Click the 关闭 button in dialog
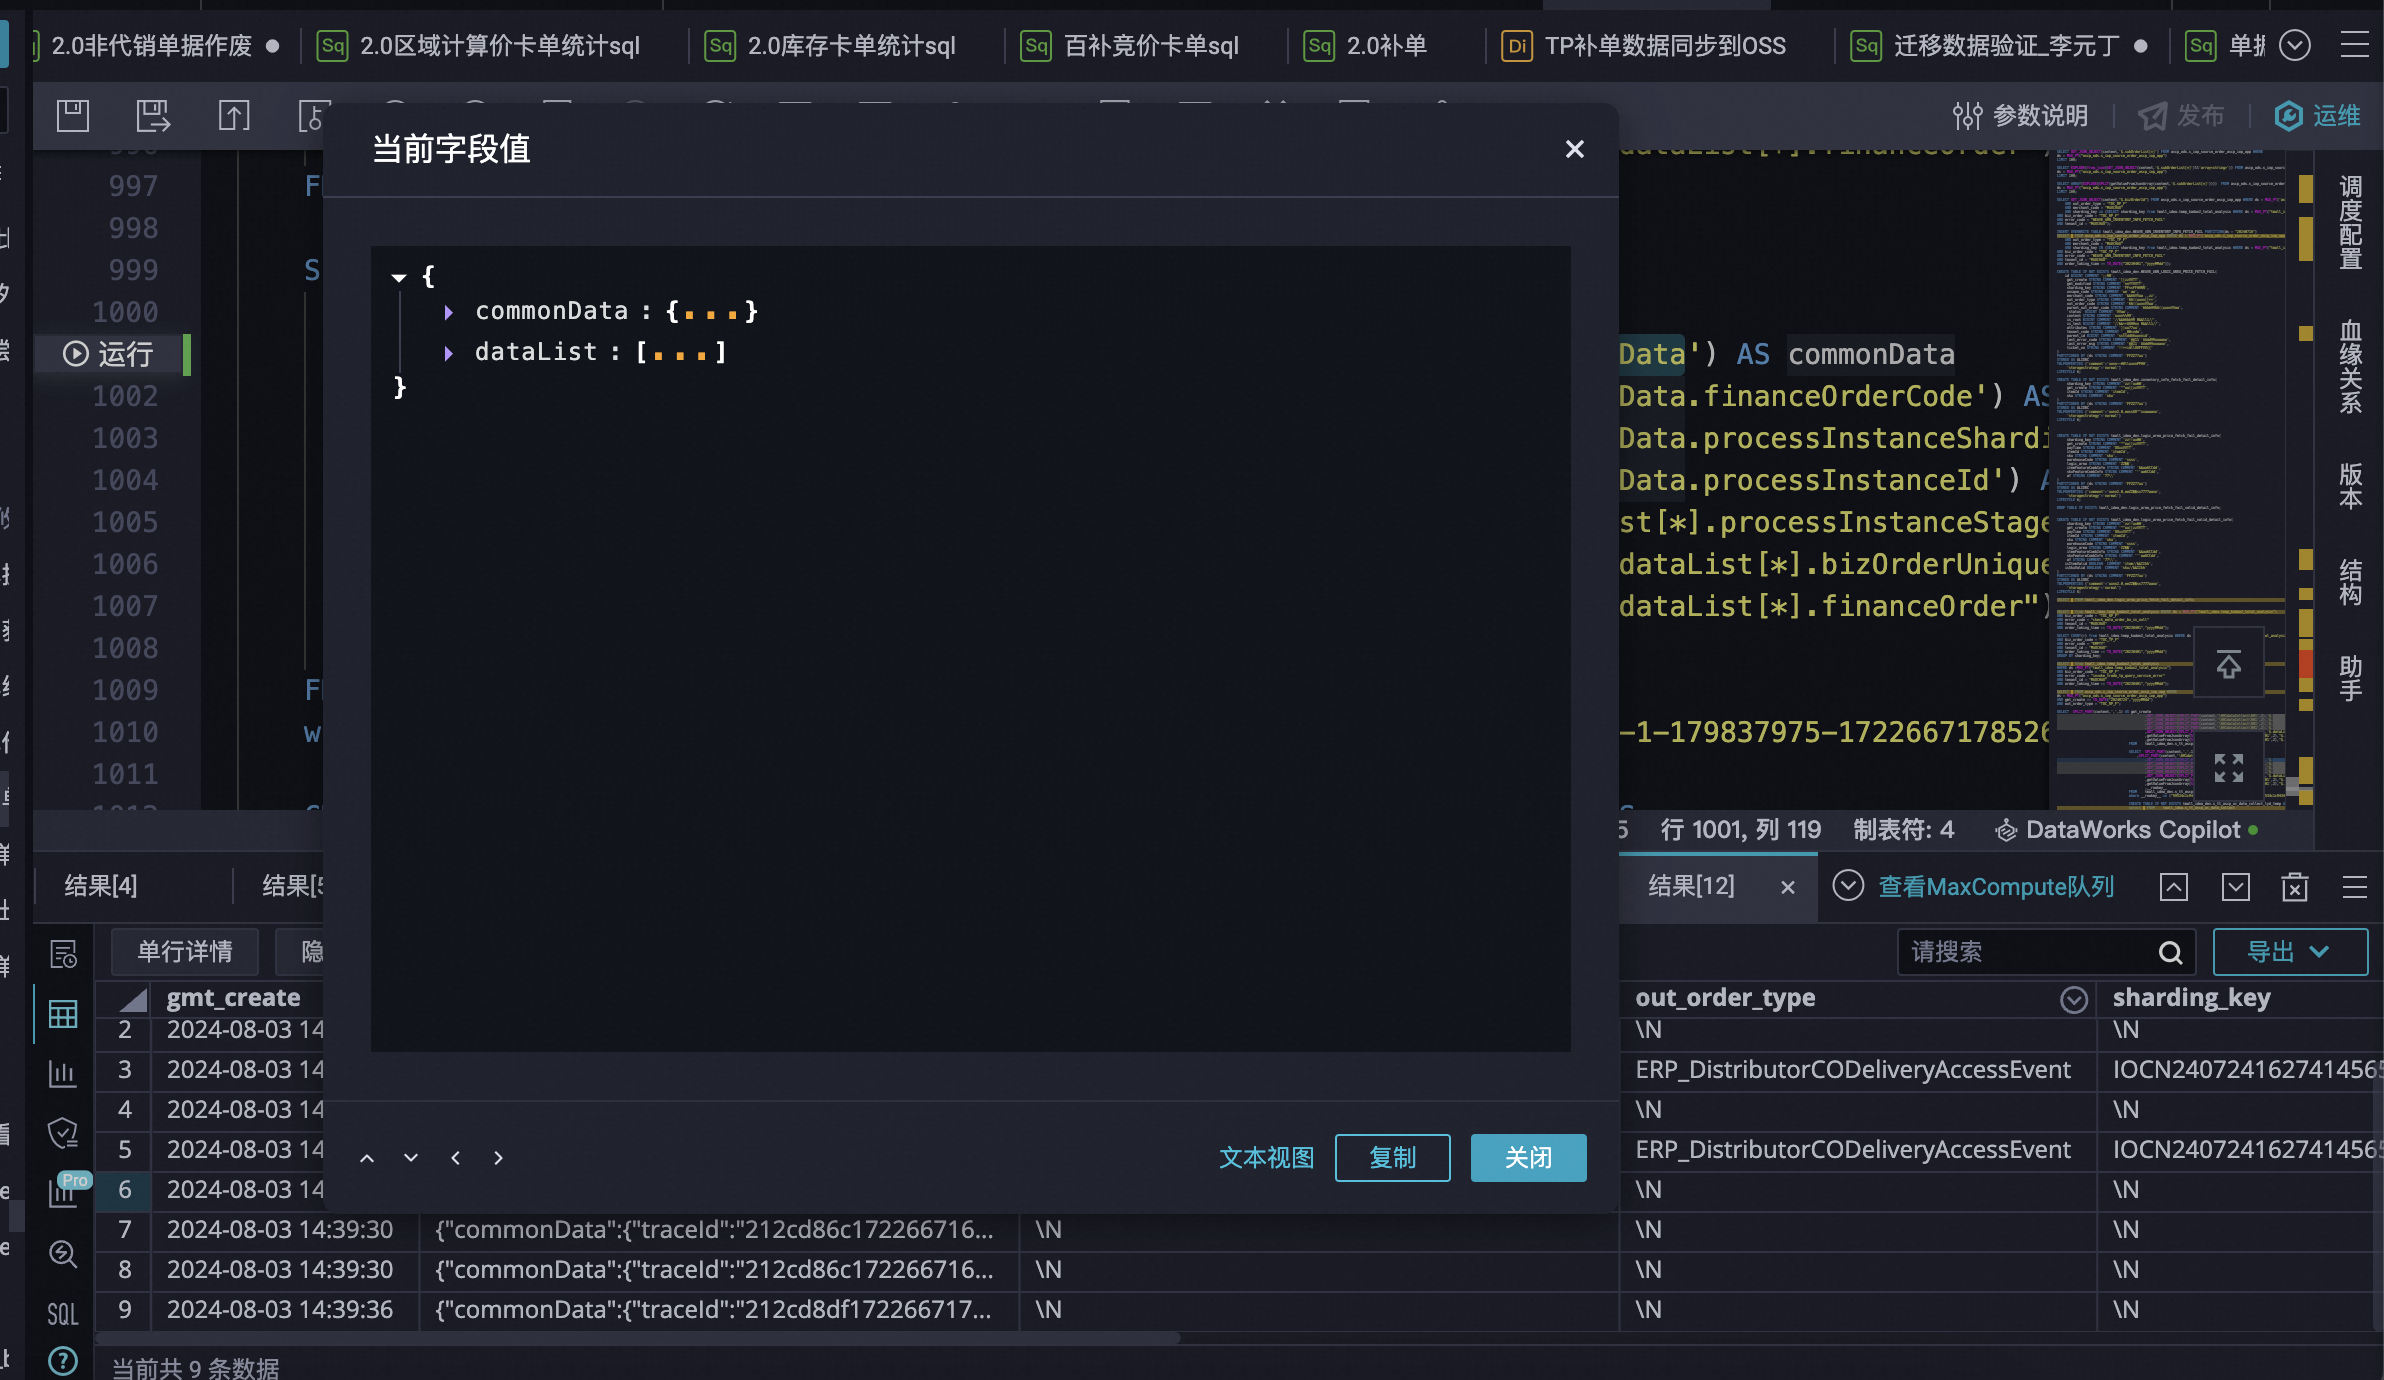The image size is (2384, 1380). click(x=1528, y=1158)
